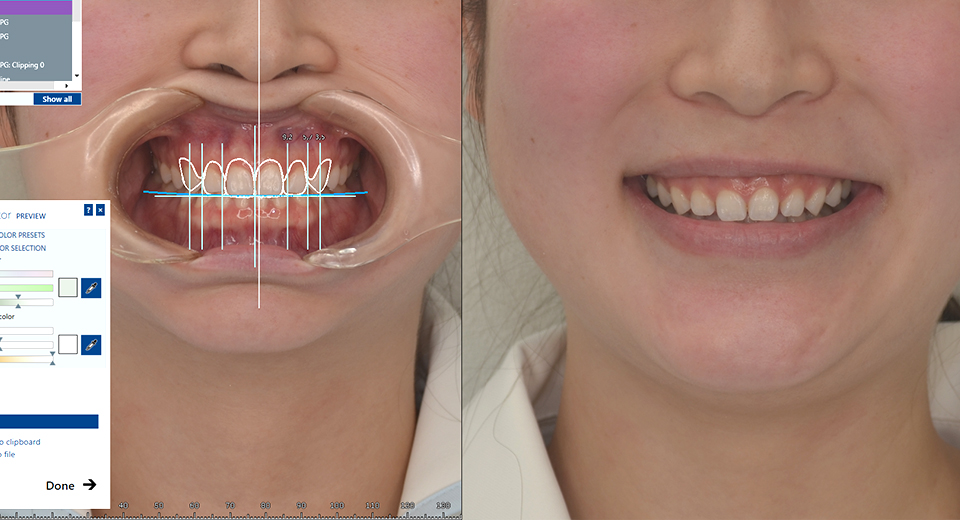This screenshot has height=520, width=960.
Task: Click the blue curved smile line
Action: (x=255, y=194)
